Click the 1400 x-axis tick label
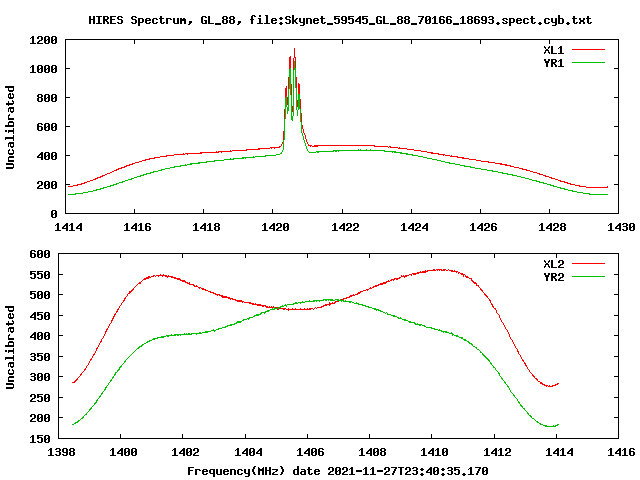Image resolution: width=640 pixels, height=480 pixels. coord(123,452)
